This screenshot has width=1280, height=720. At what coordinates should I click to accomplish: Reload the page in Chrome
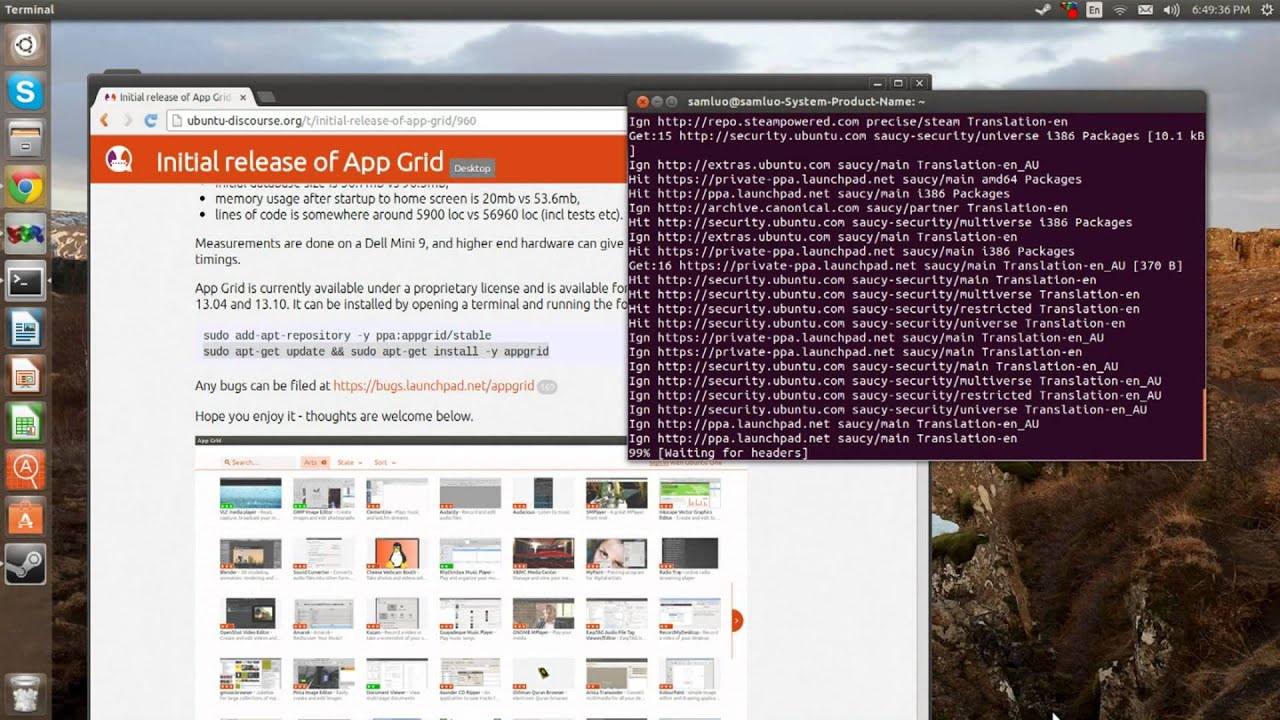click(x=151, y=120)
